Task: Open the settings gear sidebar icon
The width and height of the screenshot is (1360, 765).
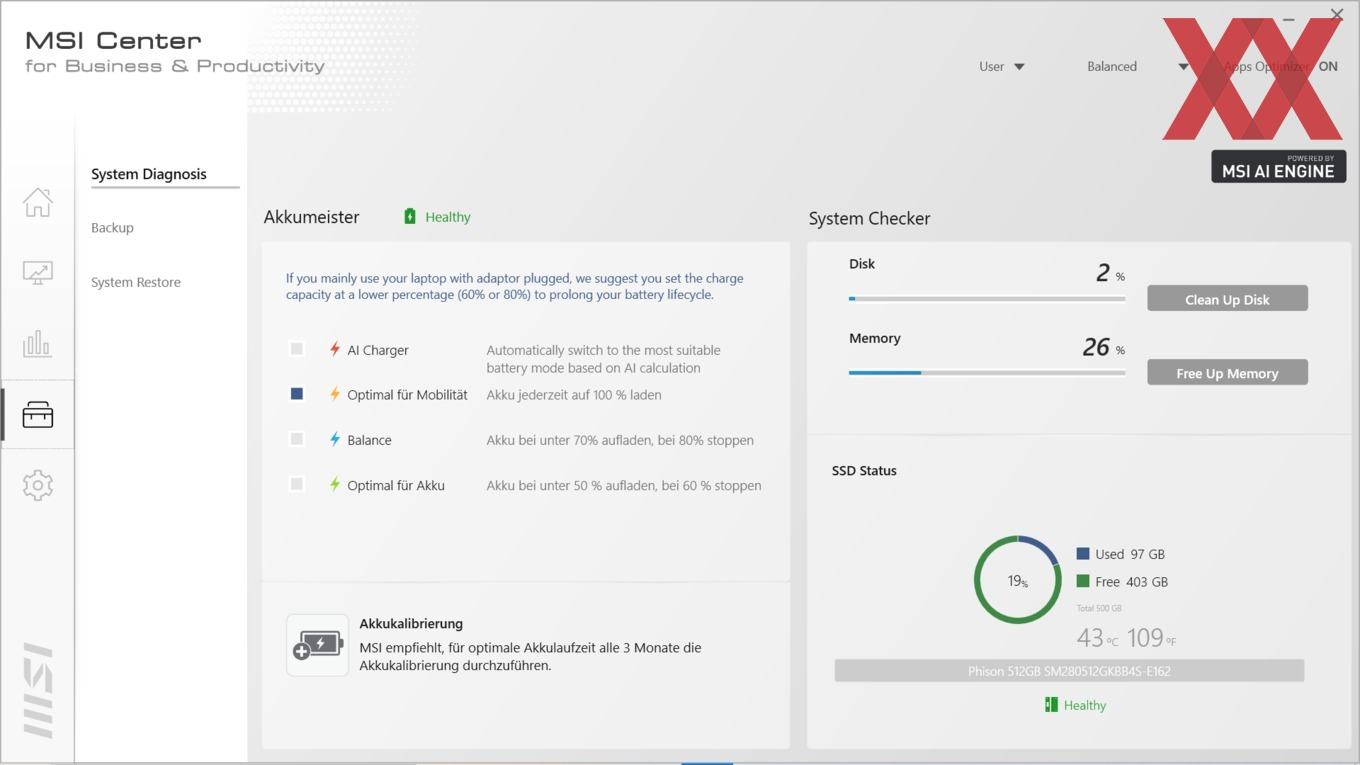Action: pos(38,485)
